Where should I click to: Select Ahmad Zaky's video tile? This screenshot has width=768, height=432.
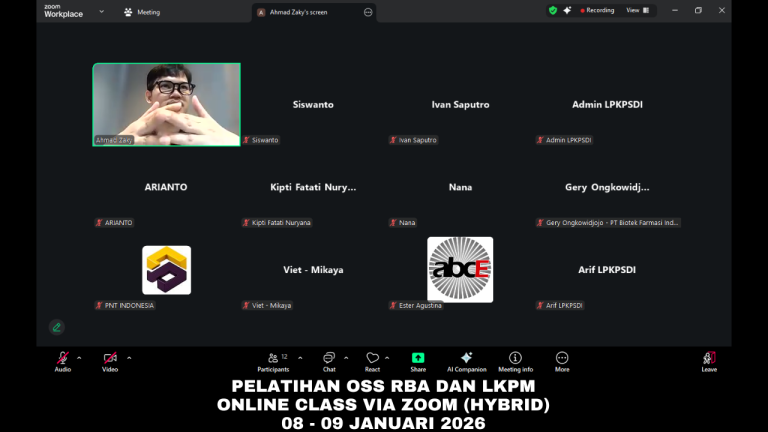(167, 104)
